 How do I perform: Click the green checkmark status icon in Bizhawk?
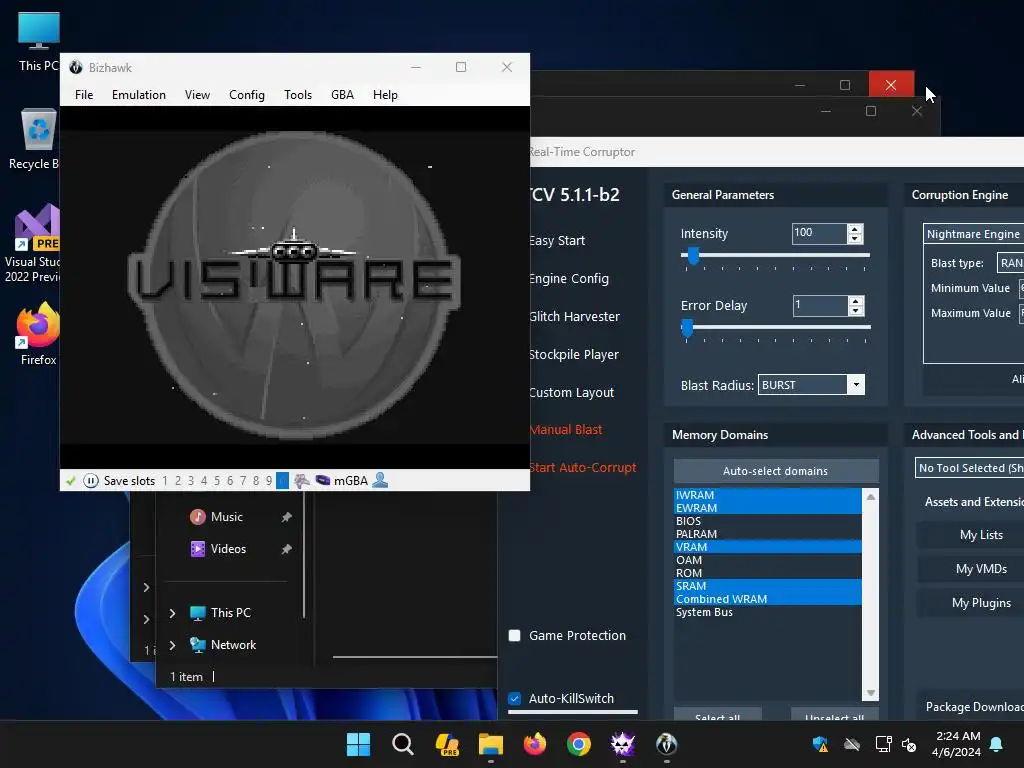71,481
